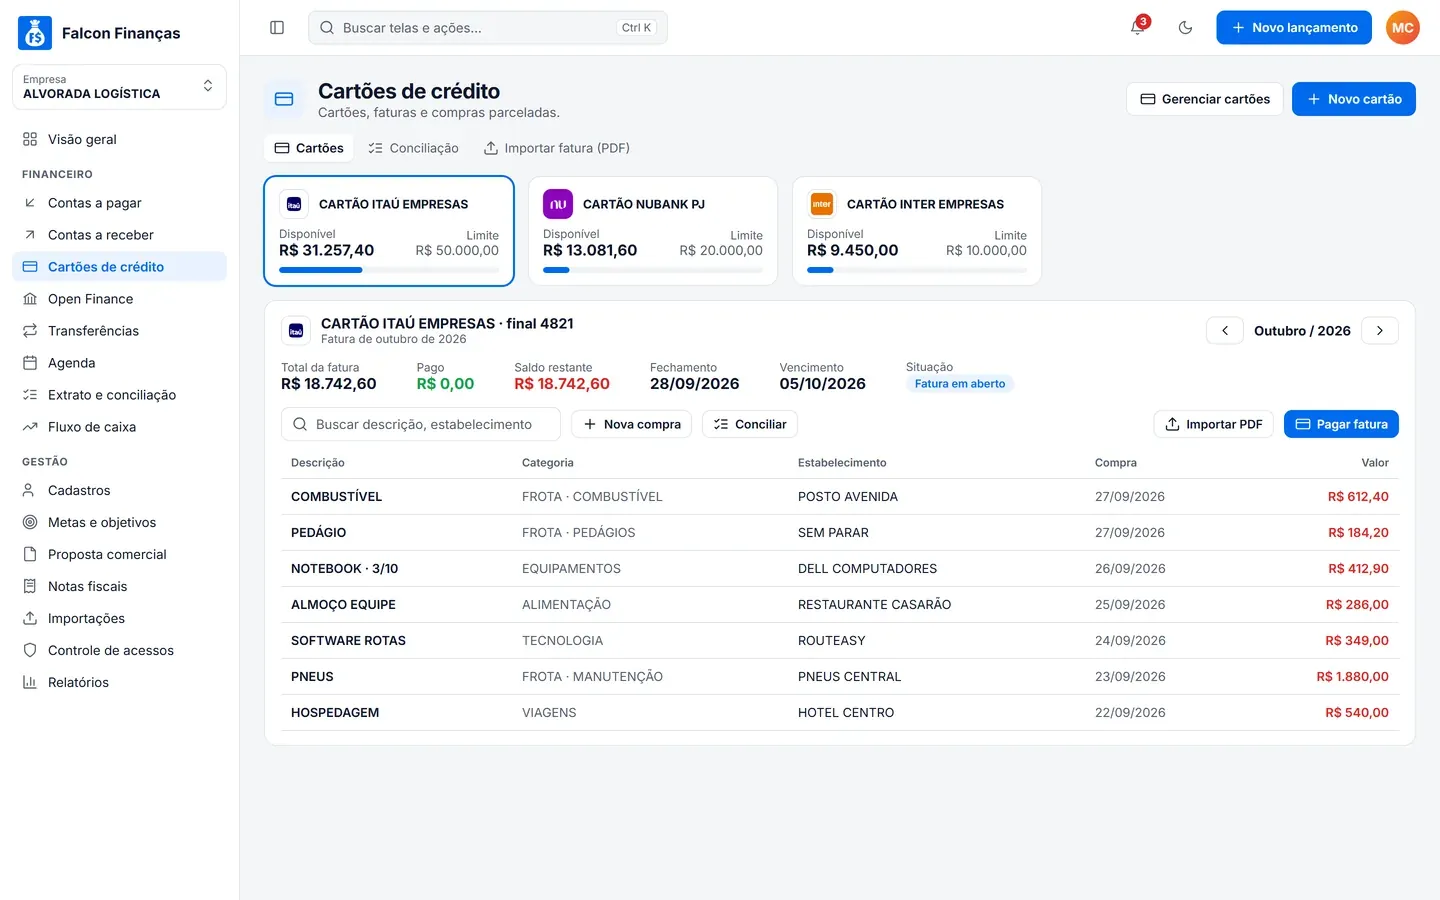Viewport: 1440px width, 900px height.
Task: Open Metas e objetivos
Action: point(119,522)
